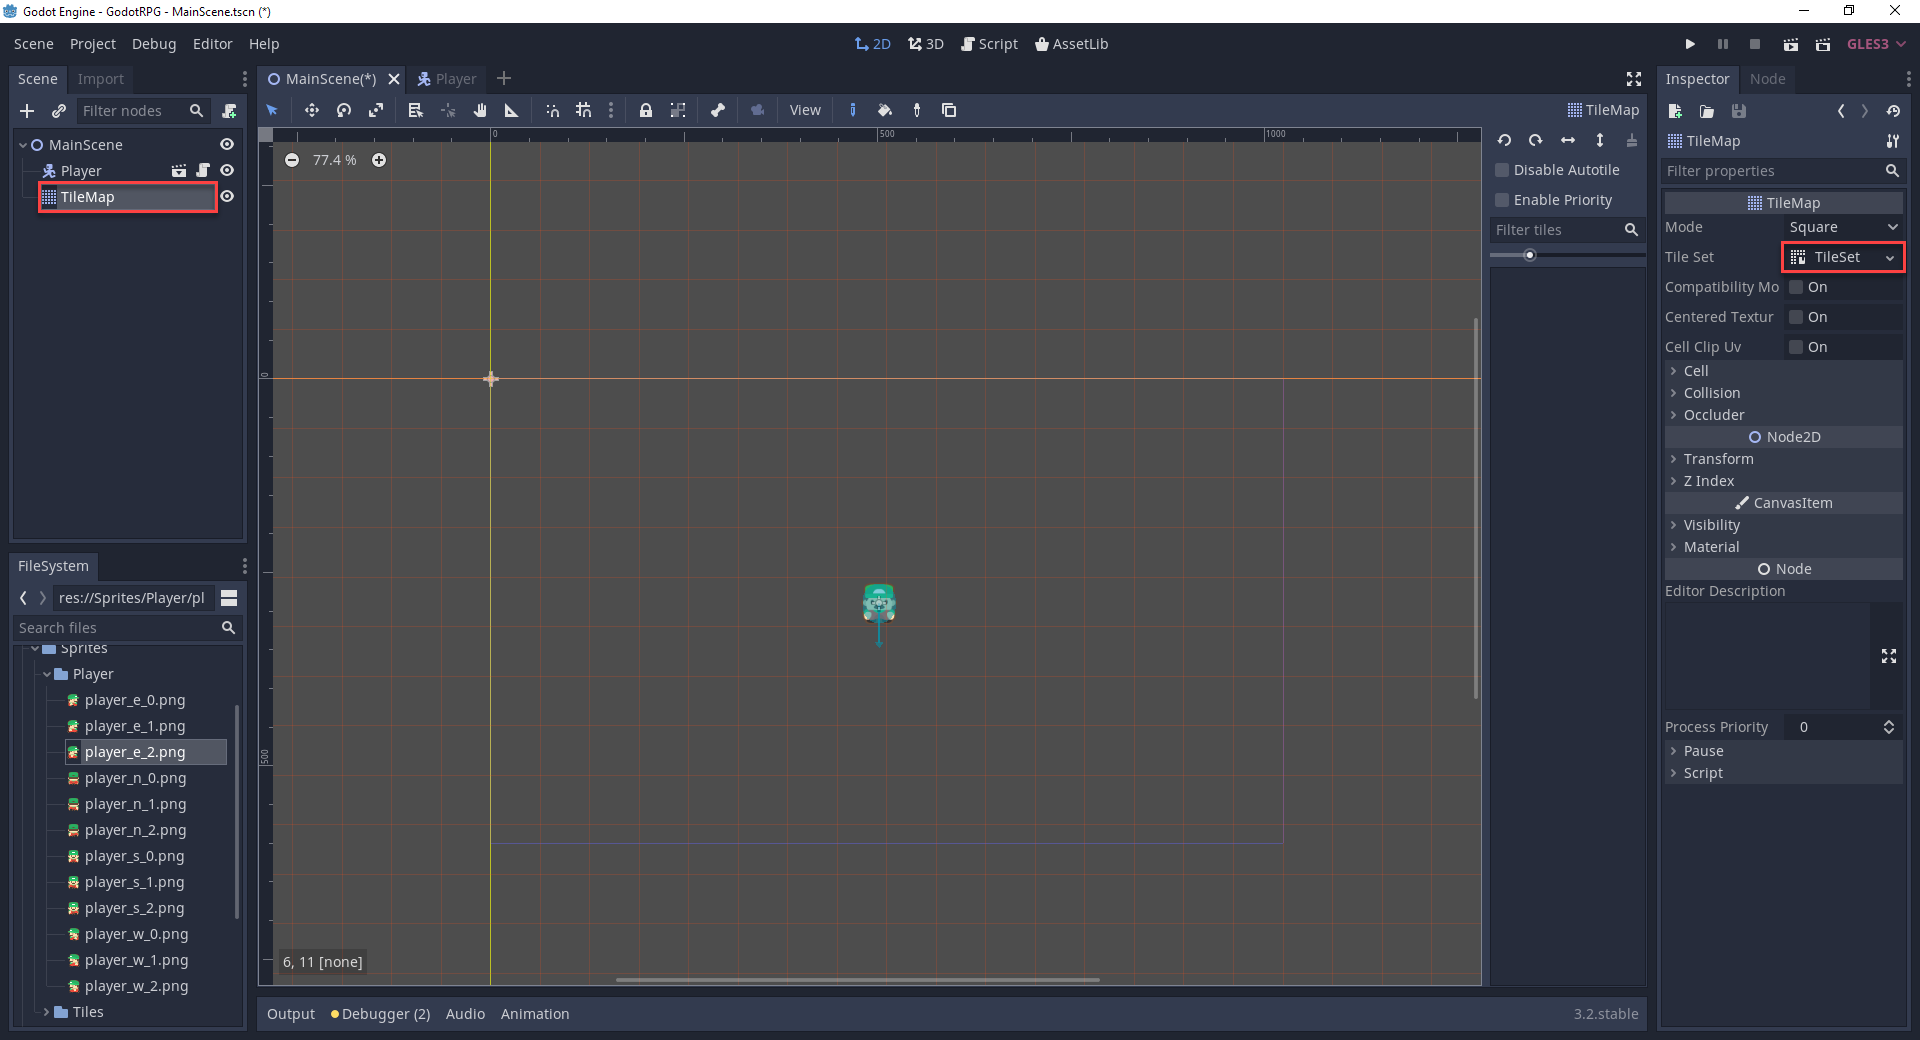Screen dimensions: 1920x1040
Task: Click the Play project button
Action: pos(1690,44)
